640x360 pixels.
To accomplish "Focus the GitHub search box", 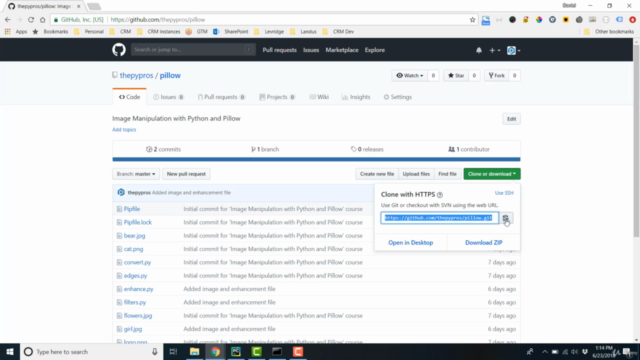I will tap(193, 50).
